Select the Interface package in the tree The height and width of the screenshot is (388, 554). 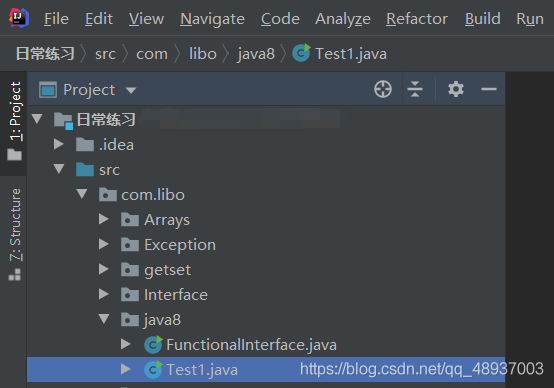point(176,295)
